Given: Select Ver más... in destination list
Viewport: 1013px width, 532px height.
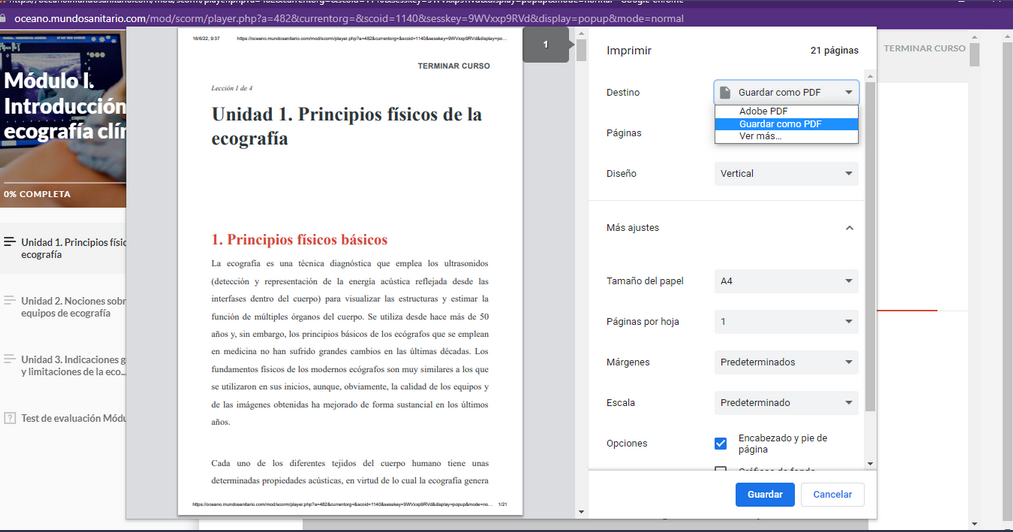Looking at the screenshot, I should [786, 136].
